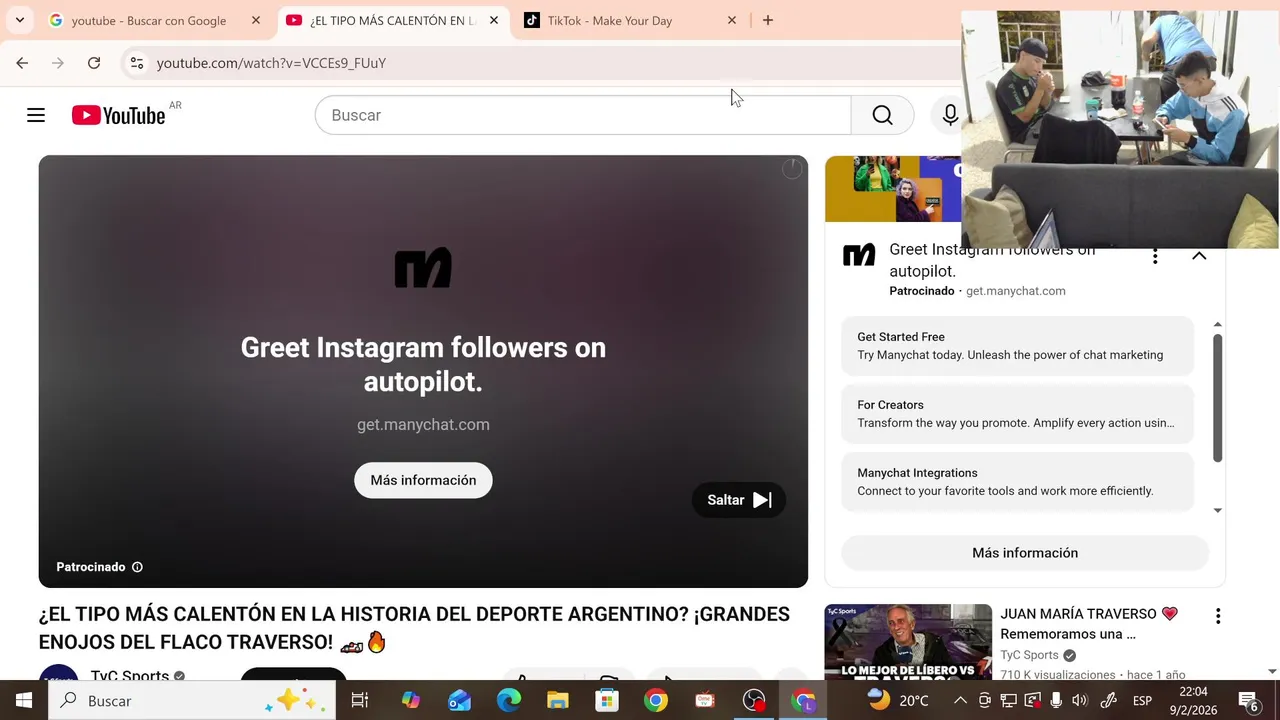
Task: Open options menu for the Traverso suggestion
Action: click(x=1218, y=616)
